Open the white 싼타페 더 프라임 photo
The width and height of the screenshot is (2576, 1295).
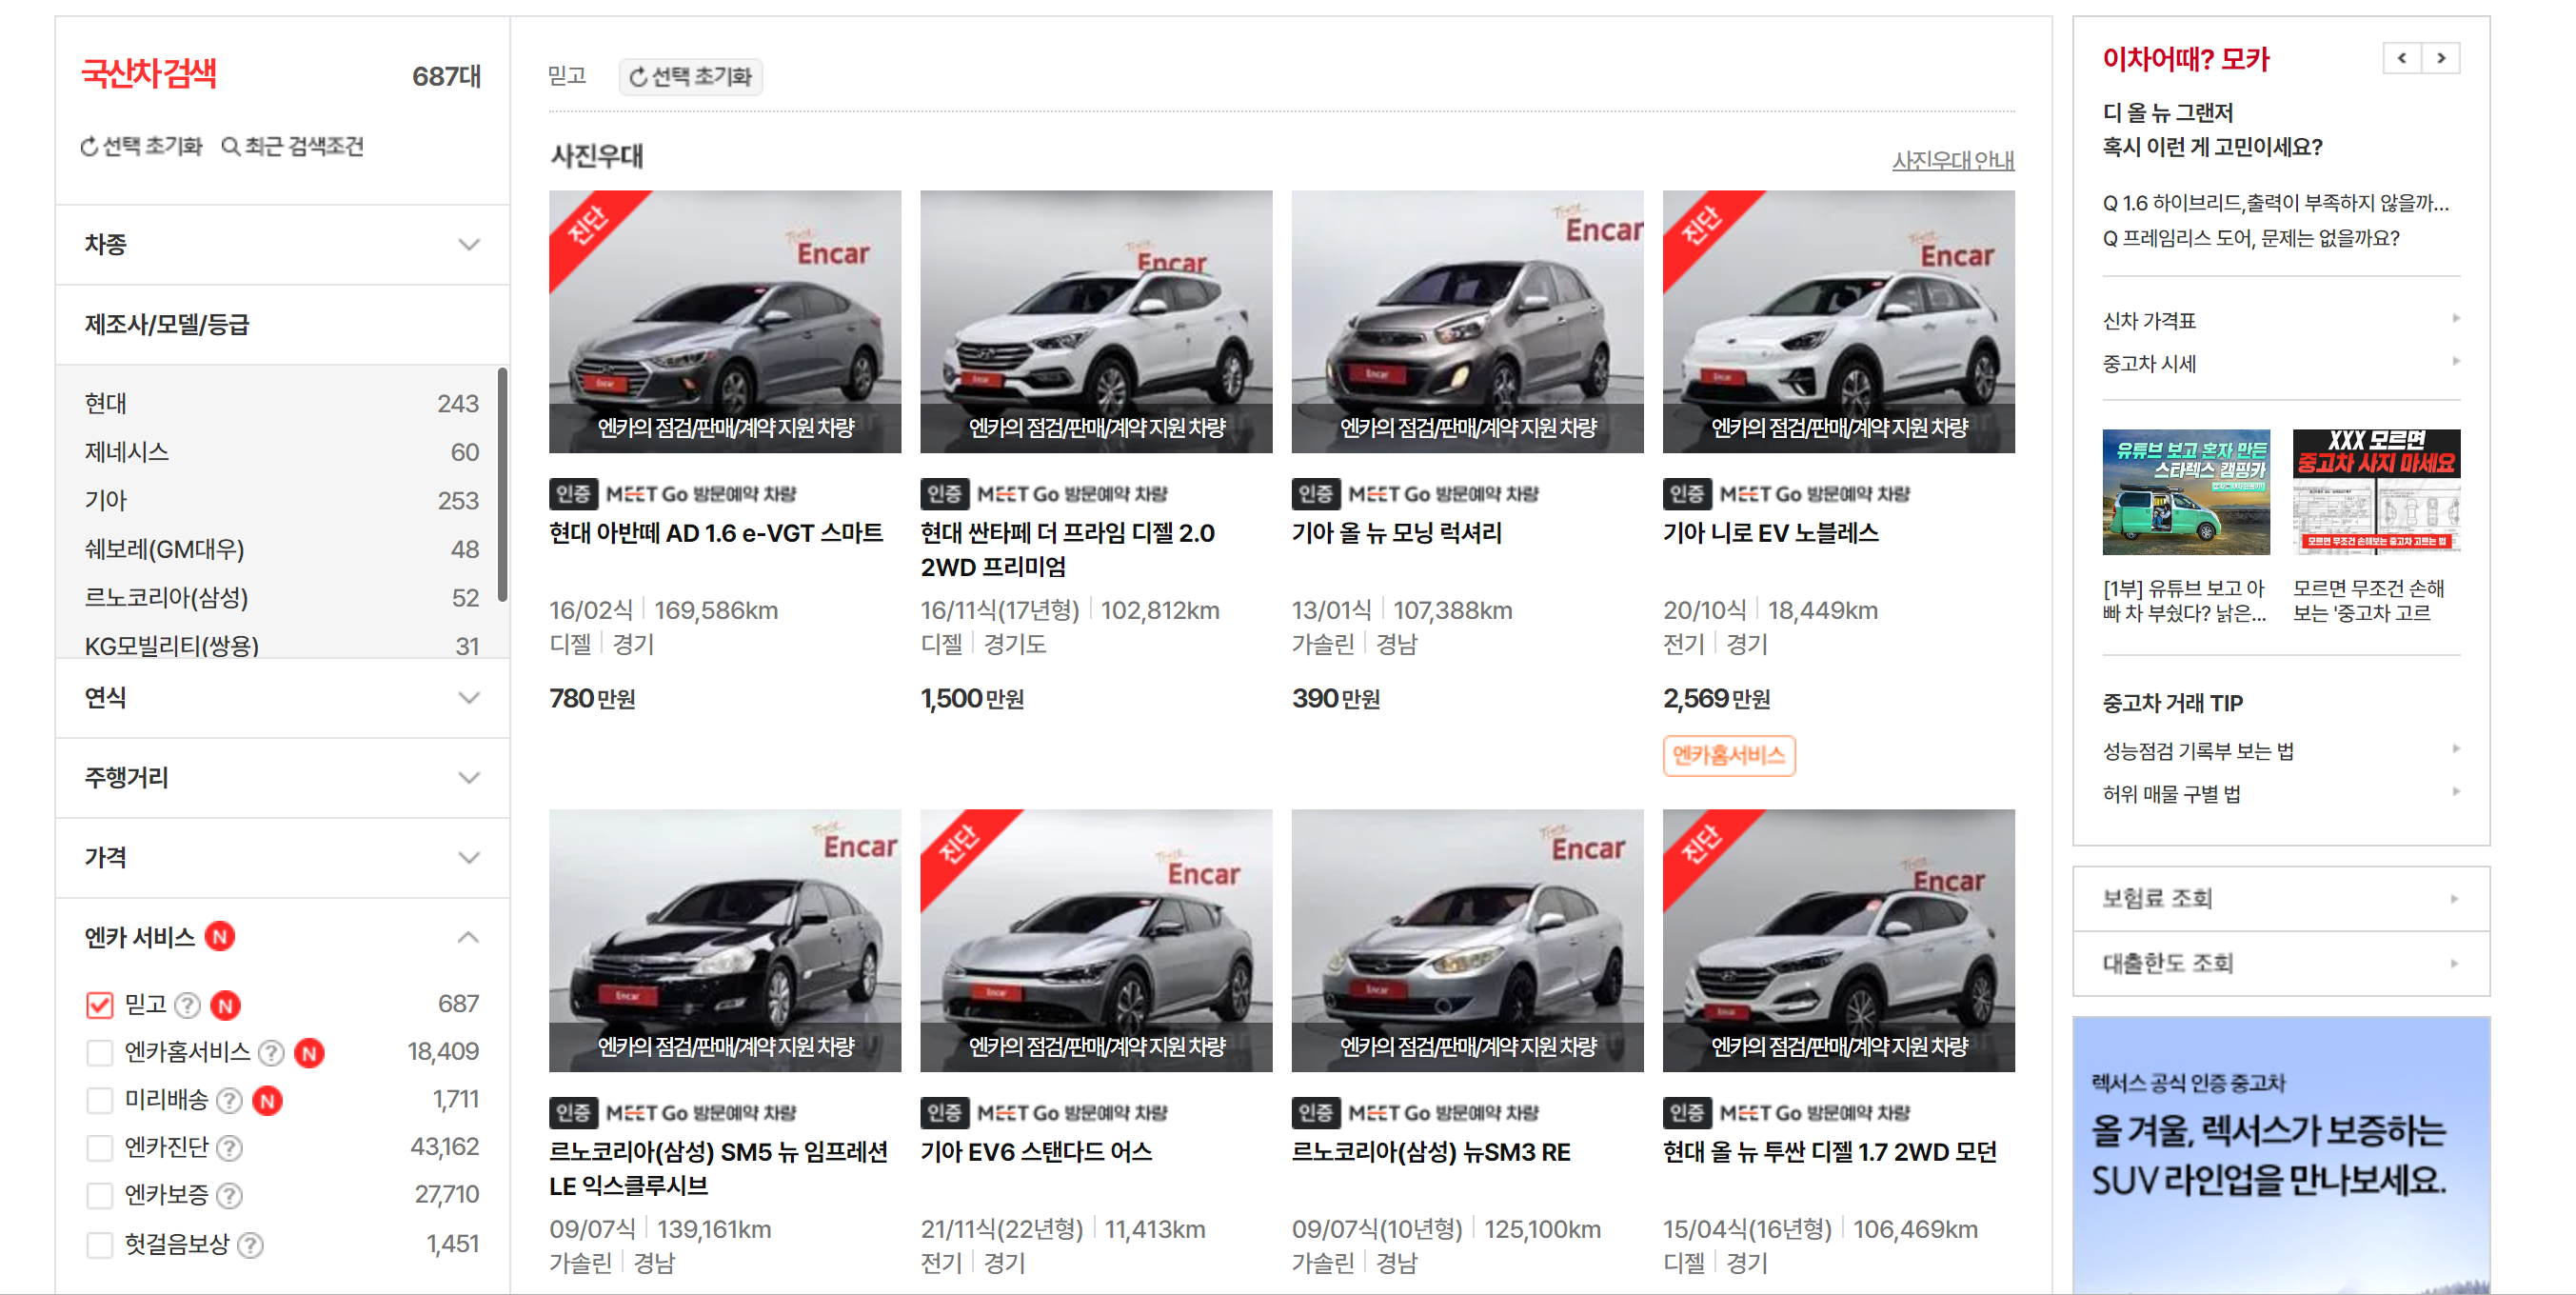[1096, 322]
